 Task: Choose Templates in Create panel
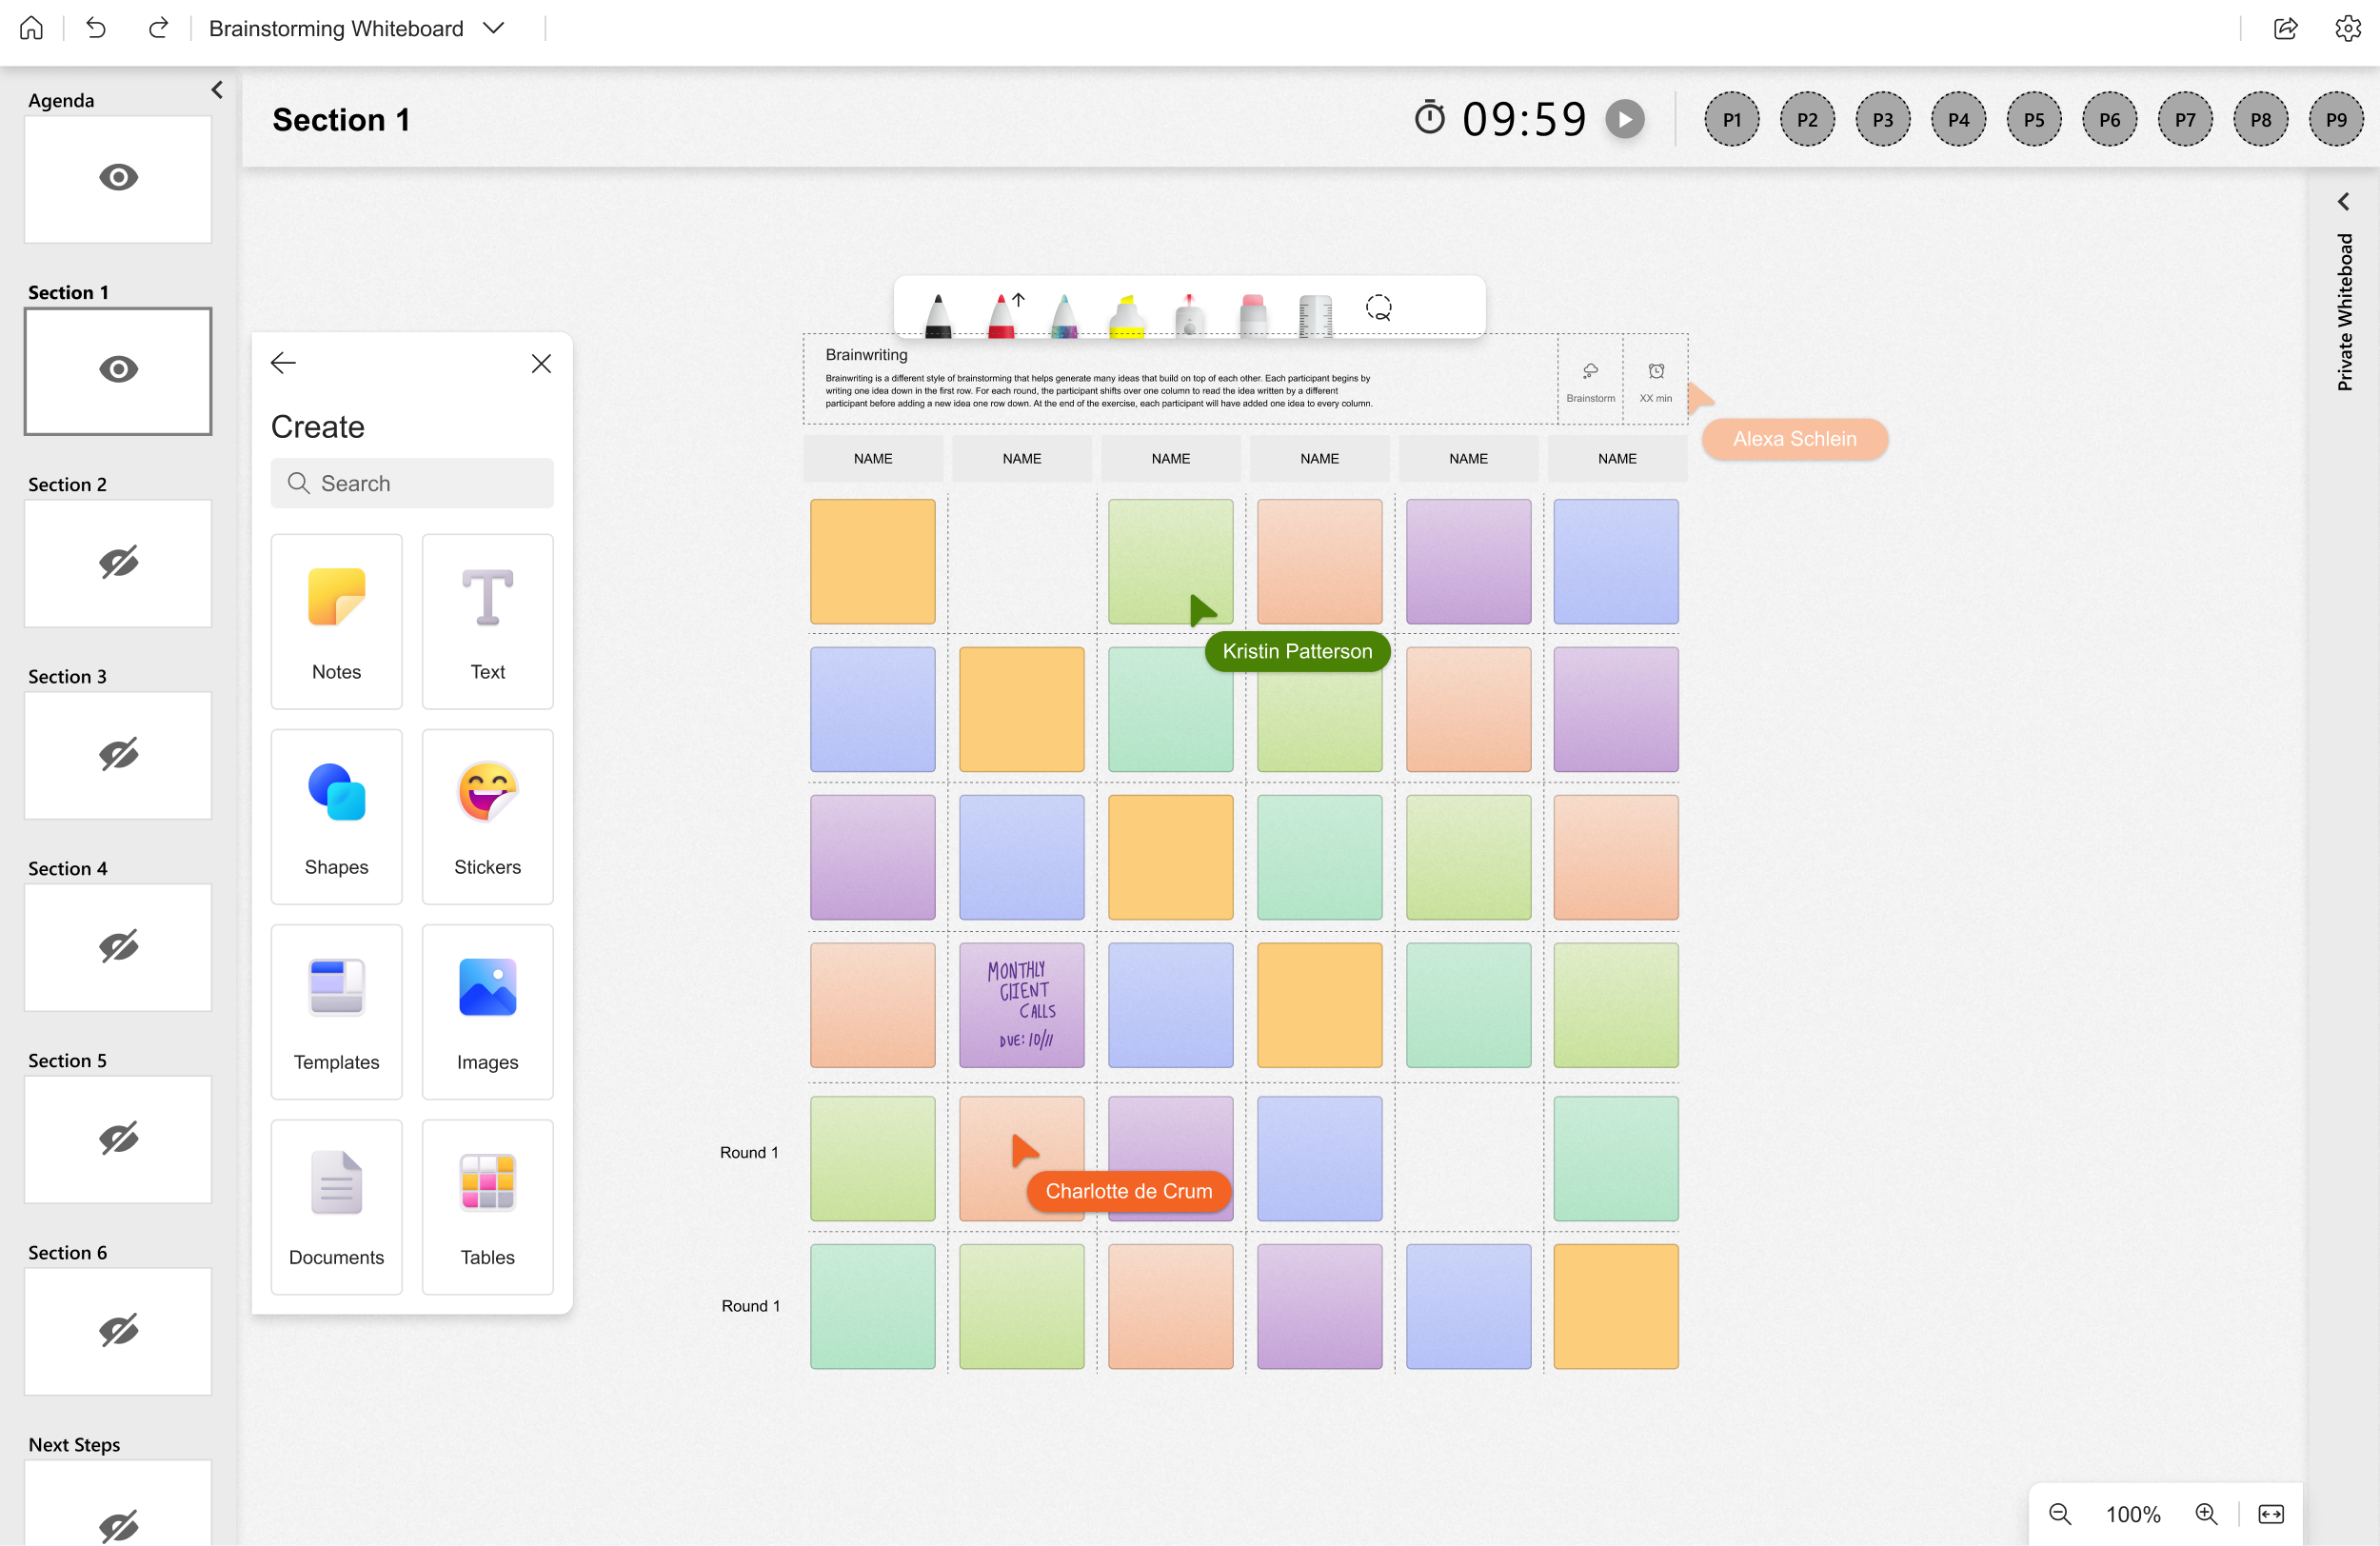(x=336, y=1012)
